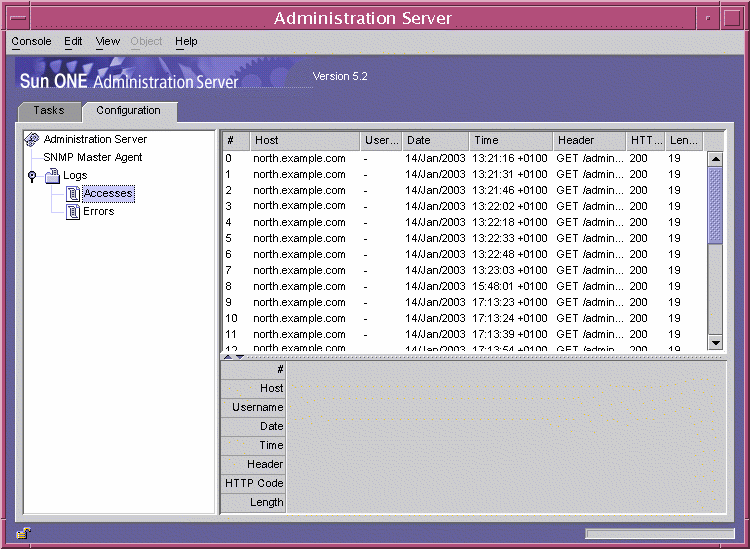Click the vertical scrollbar thumb
This screenshot has height=549, width=750.
[x=715, y=205]
